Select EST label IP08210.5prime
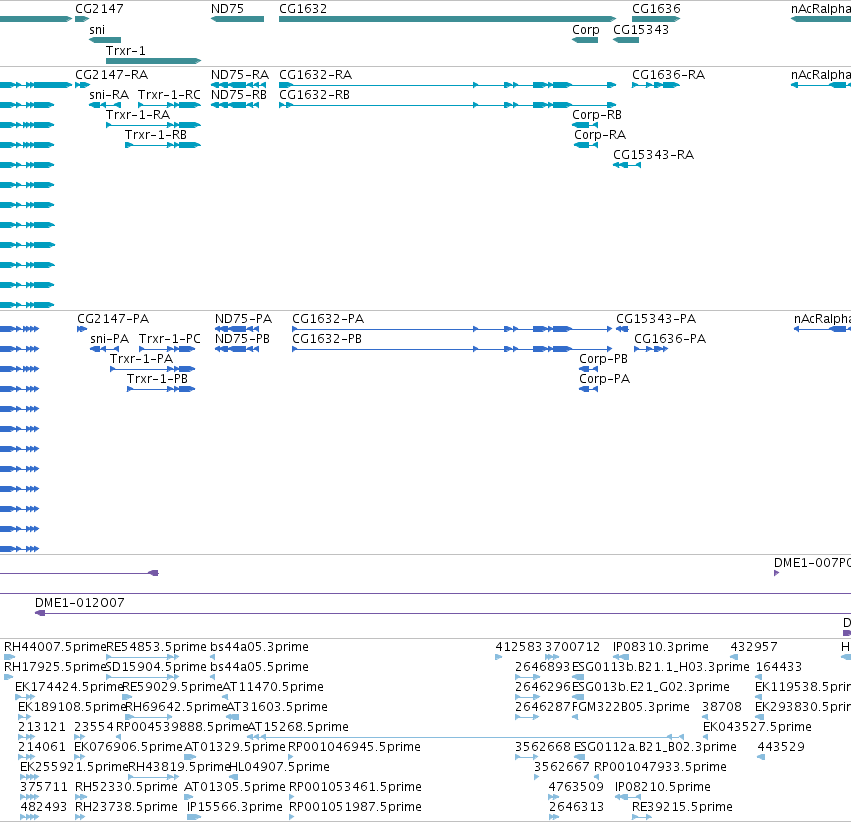Viewport: 851px width, 822px height. tap(663, 787)
